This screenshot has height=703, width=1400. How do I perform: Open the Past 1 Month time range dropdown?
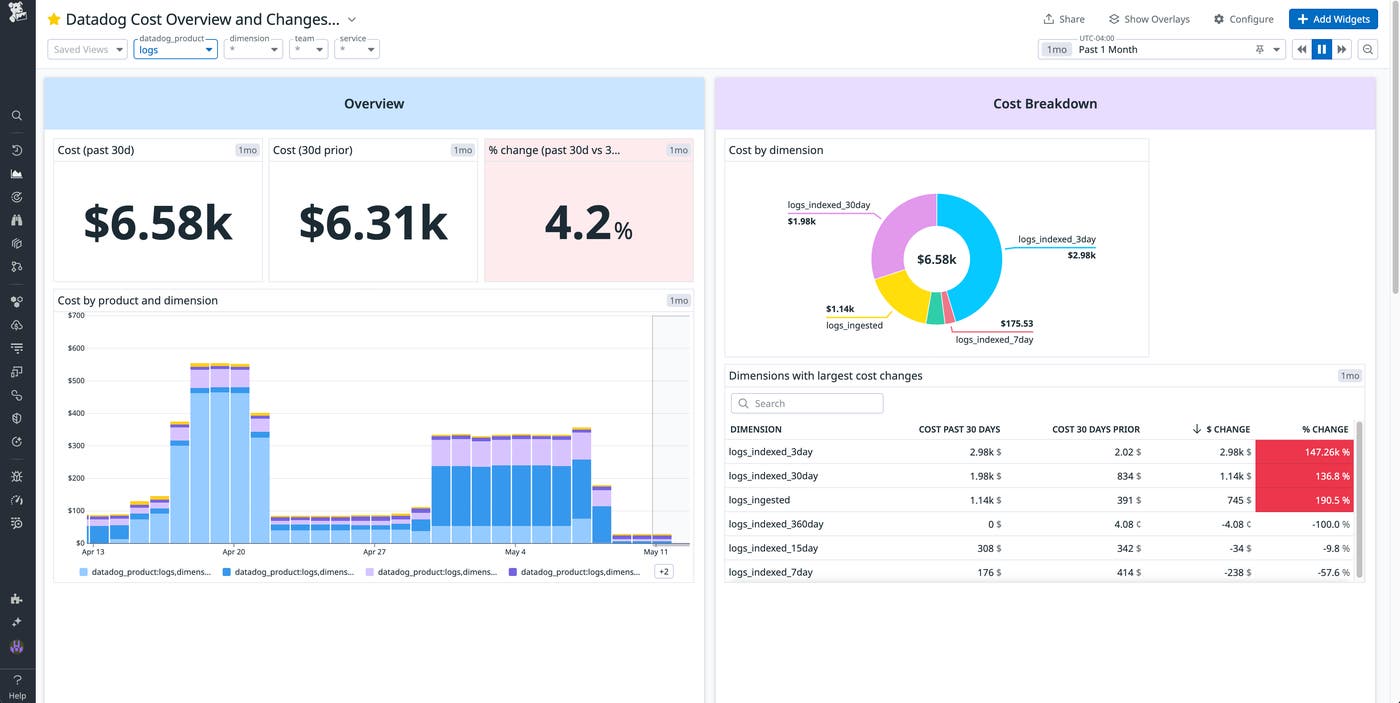(1277, 49)
